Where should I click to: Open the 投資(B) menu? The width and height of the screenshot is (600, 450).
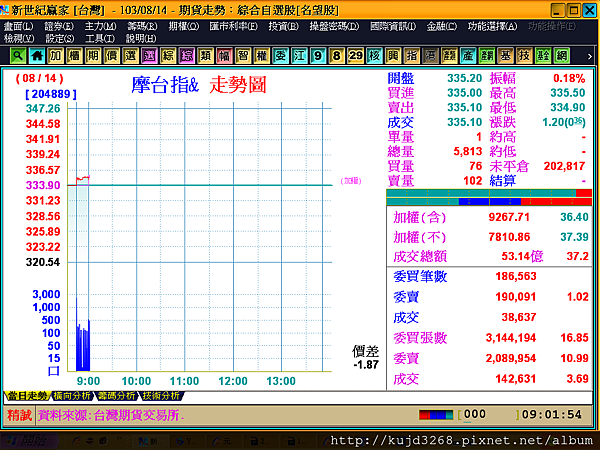tap(284, 26)
